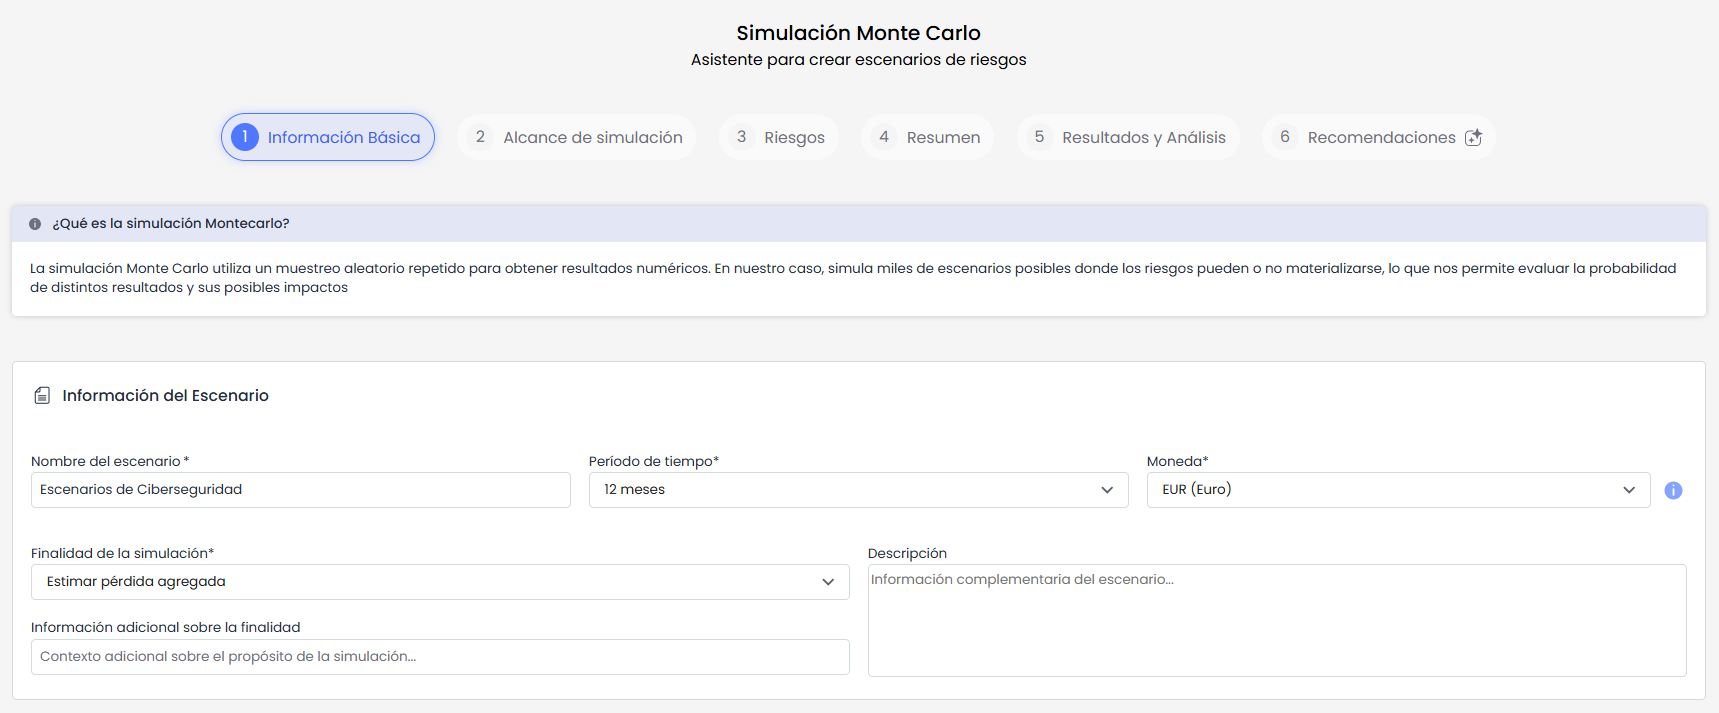The image size is (1719, 713).
Task: Click the Nombre del escenario field
Action: 301,490
